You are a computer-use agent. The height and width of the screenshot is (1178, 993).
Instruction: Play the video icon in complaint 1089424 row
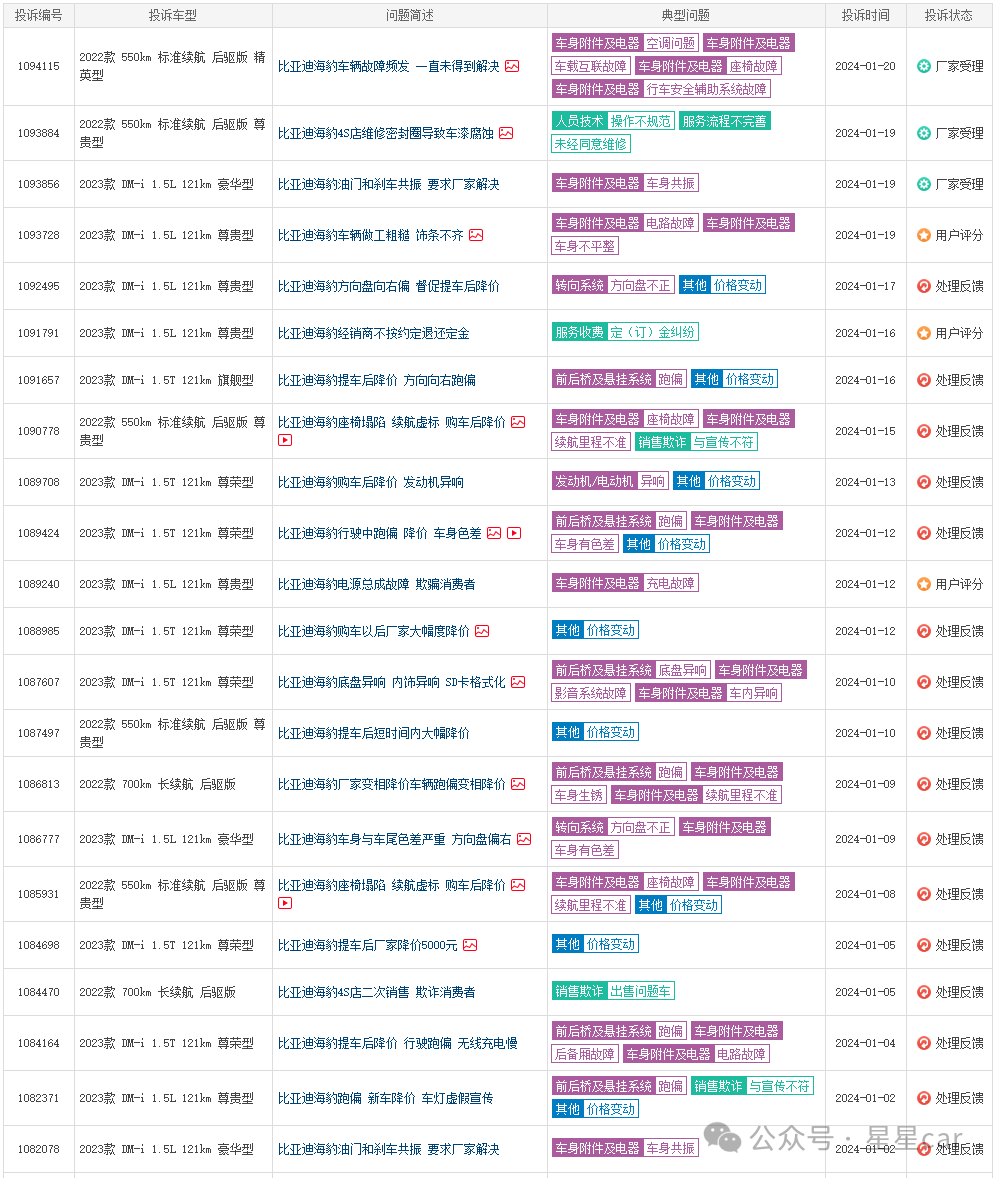tap(515, 533)
